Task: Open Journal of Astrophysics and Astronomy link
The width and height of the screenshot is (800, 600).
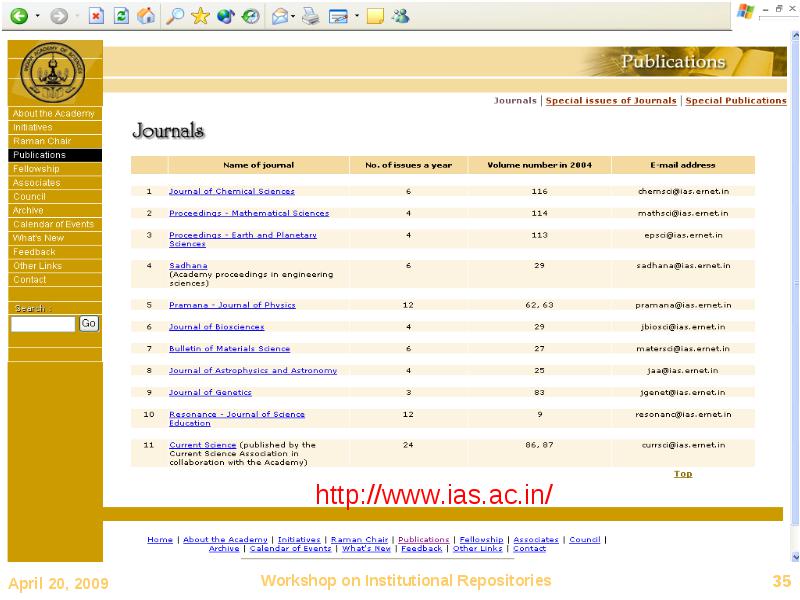Action: click(x=253, y=370)
